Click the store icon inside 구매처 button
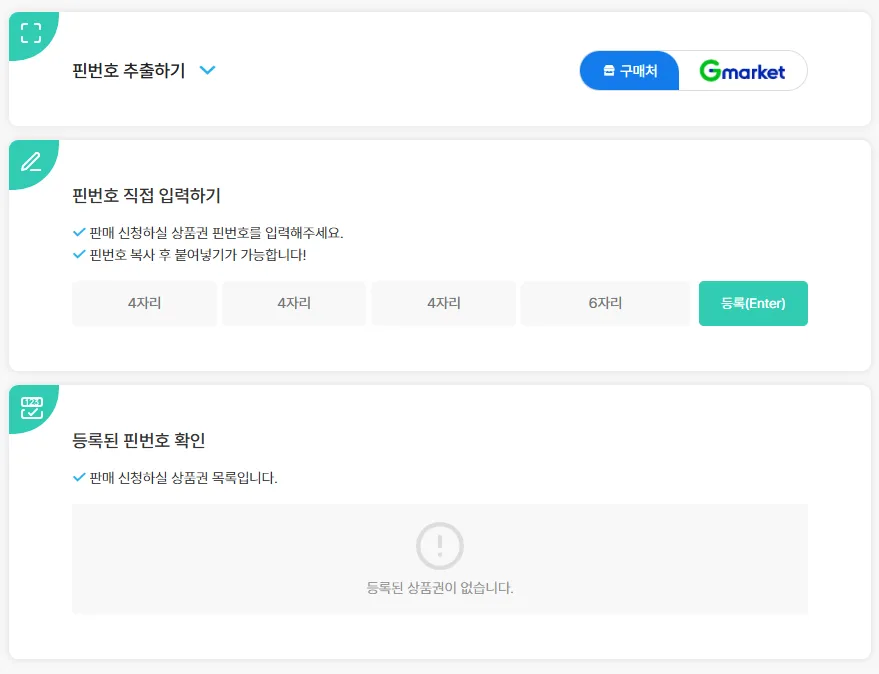Viewport: 879px width, 674px height. pos(608,71)
